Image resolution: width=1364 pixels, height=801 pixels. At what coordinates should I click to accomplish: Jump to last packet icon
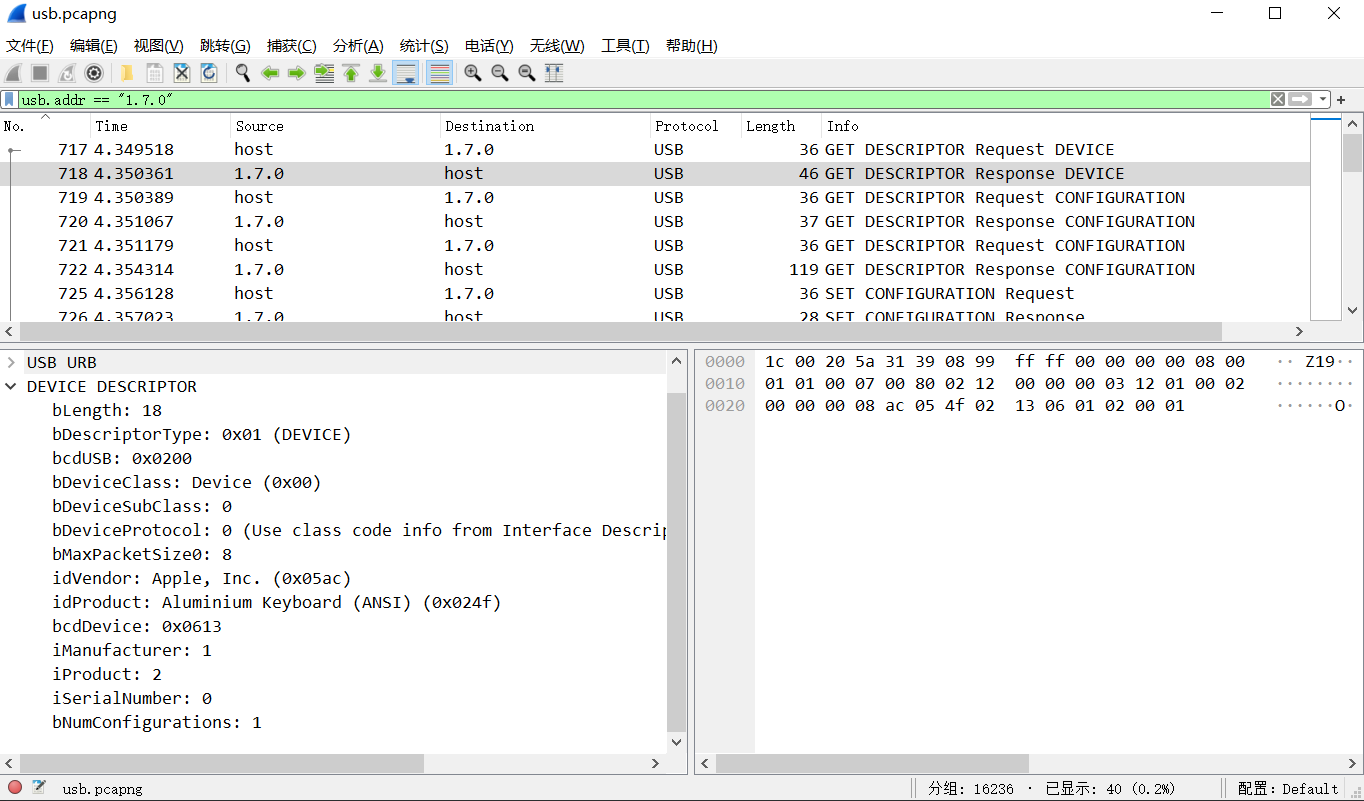(378, 73)
